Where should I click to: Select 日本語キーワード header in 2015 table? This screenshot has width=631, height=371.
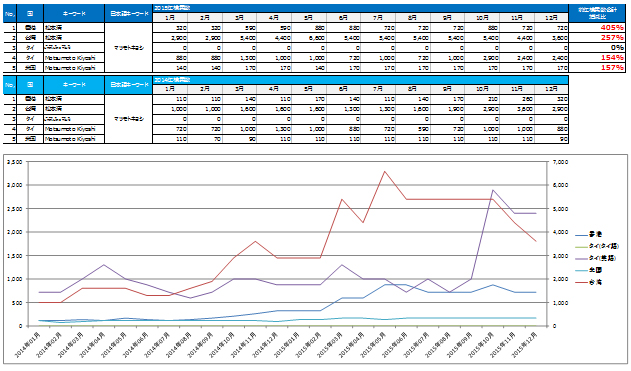point(129,14)
